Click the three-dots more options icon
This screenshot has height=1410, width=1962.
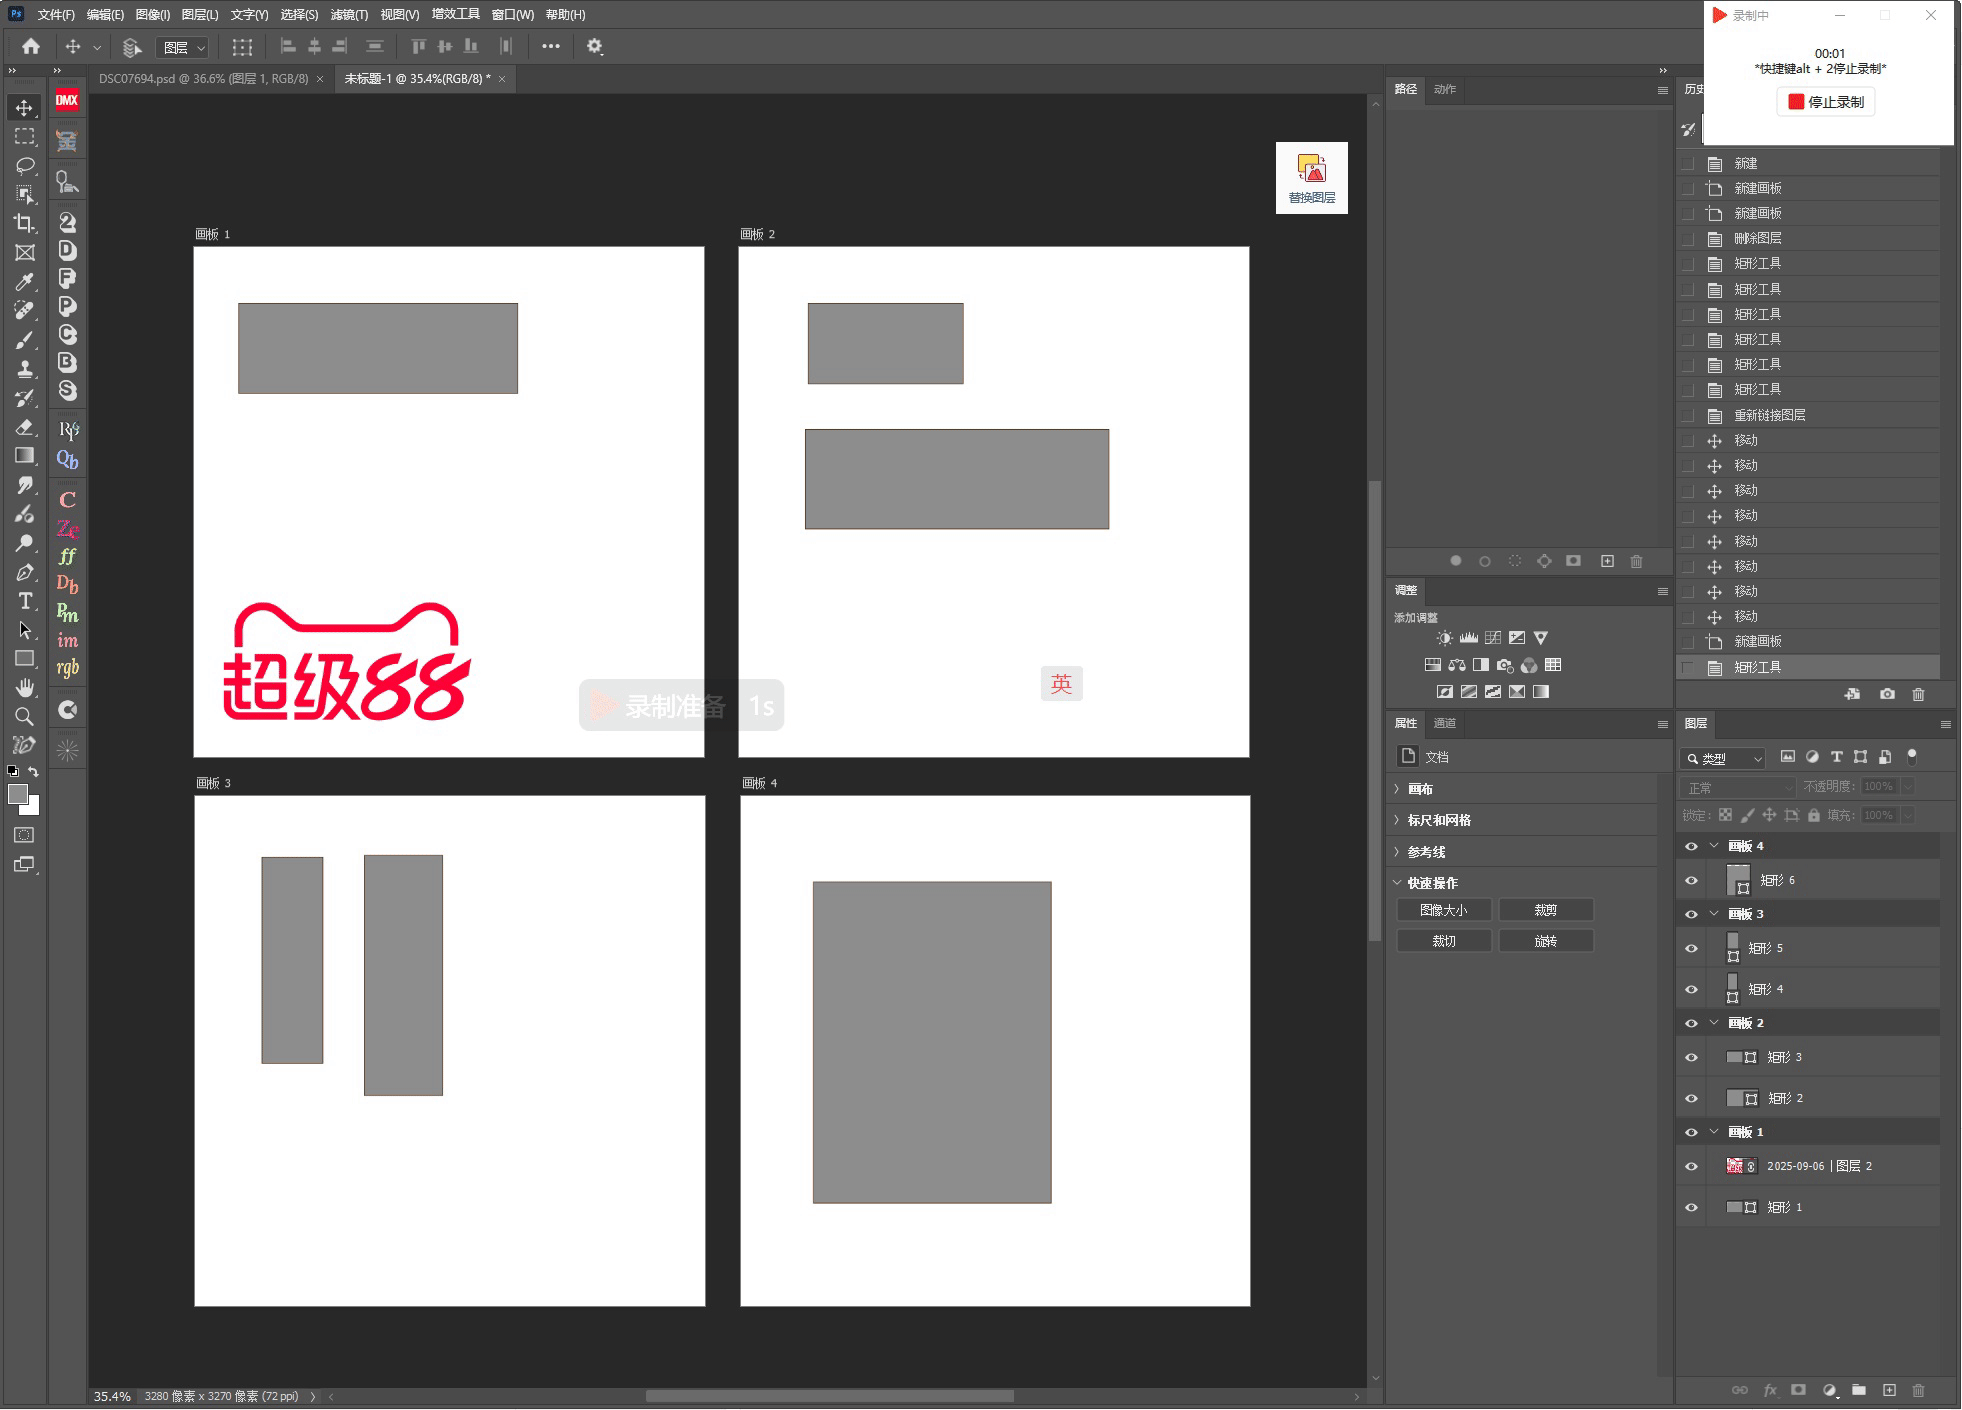(550, 46)
